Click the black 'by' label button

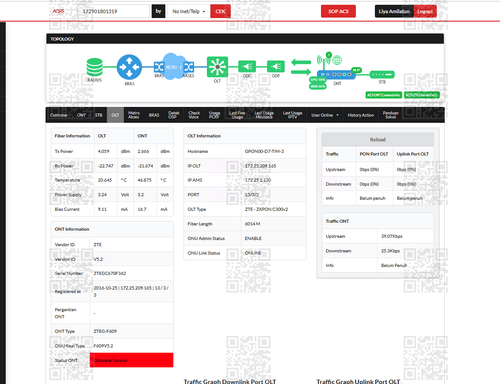pos(159,11)
